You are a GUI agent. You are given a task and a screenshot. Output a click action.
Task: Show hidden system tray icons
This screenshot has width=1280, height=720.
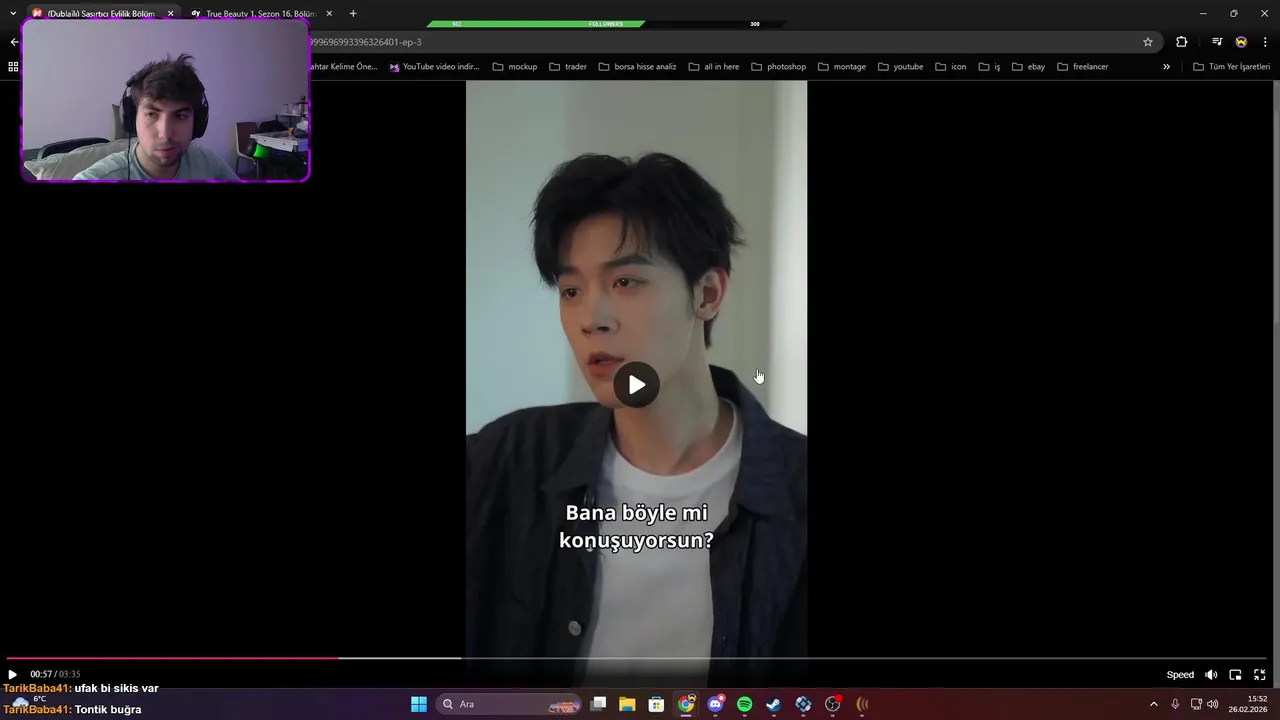click(x=1153, y=704)
